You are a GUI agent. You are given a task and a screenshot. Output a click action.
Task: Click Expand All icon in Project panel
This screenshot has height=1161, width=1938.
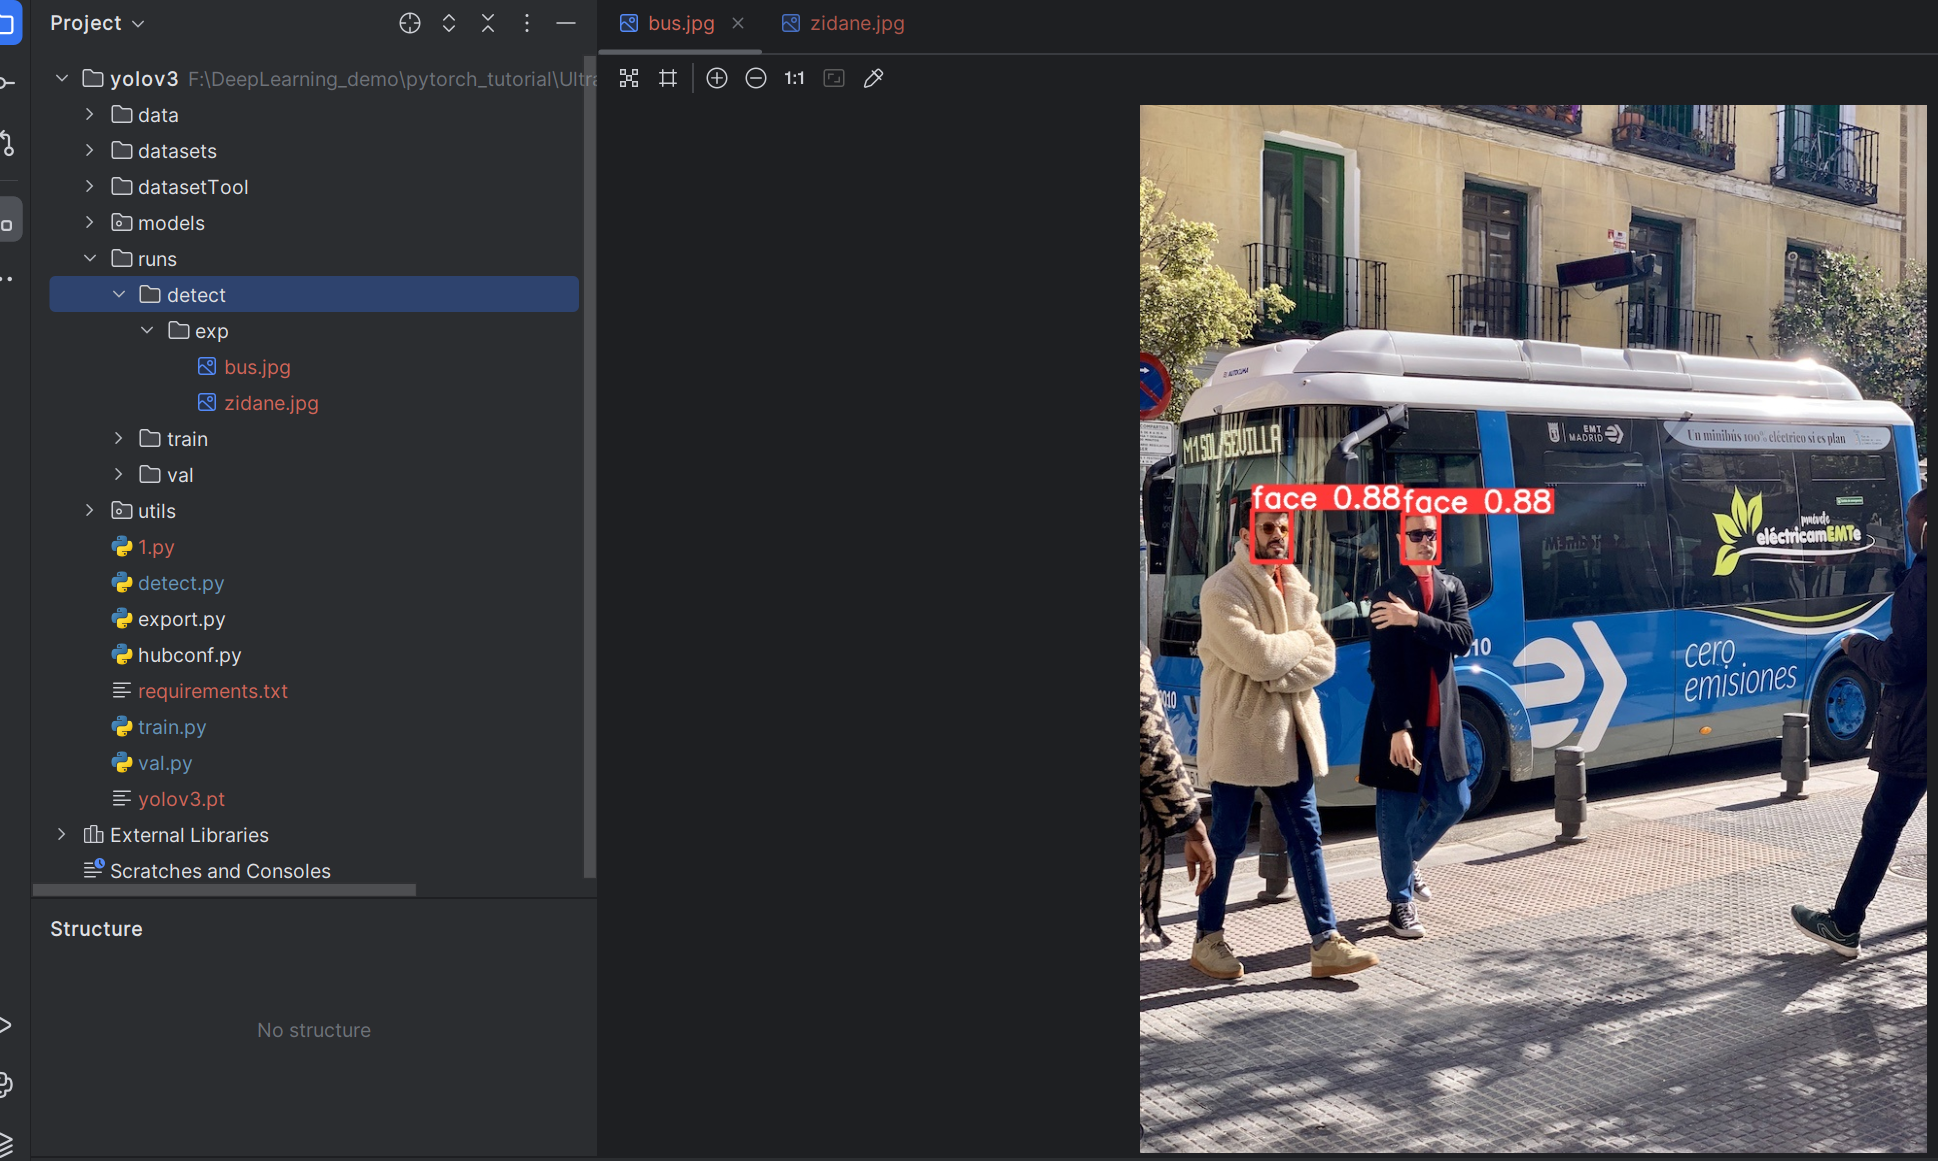pos(449,23)
